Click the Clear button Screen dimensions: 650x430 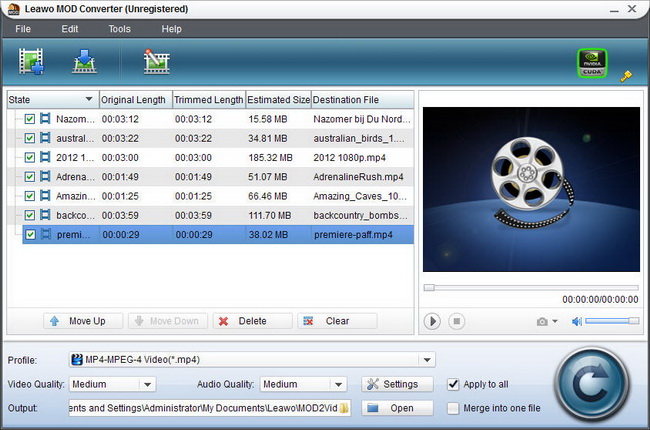pyautogui.click(x=337, y=321)
